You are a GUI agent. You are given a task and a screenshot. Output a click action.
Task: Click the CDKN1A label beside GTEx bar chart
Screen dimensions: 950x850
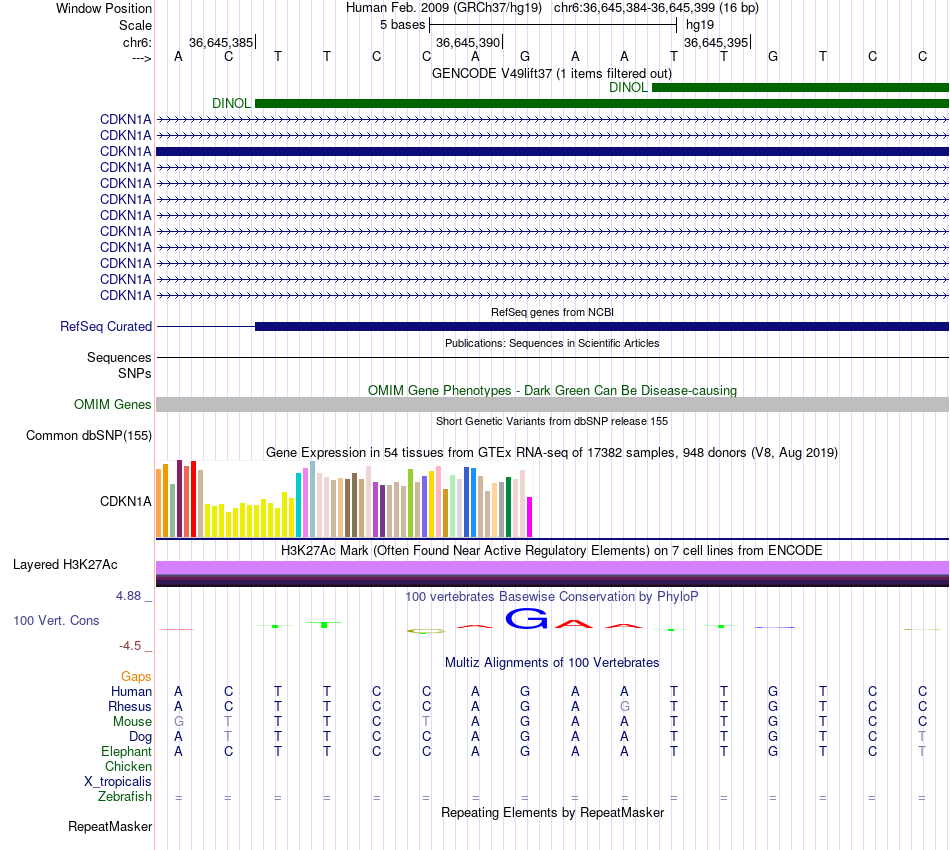pos(125,502)
